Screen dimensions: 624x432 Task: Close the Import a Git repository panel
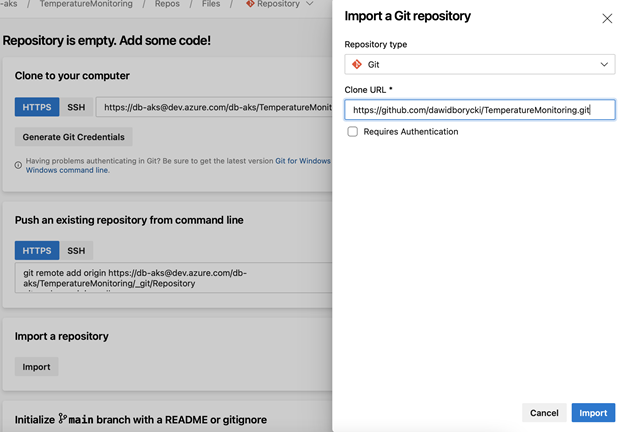coord(607,18)
